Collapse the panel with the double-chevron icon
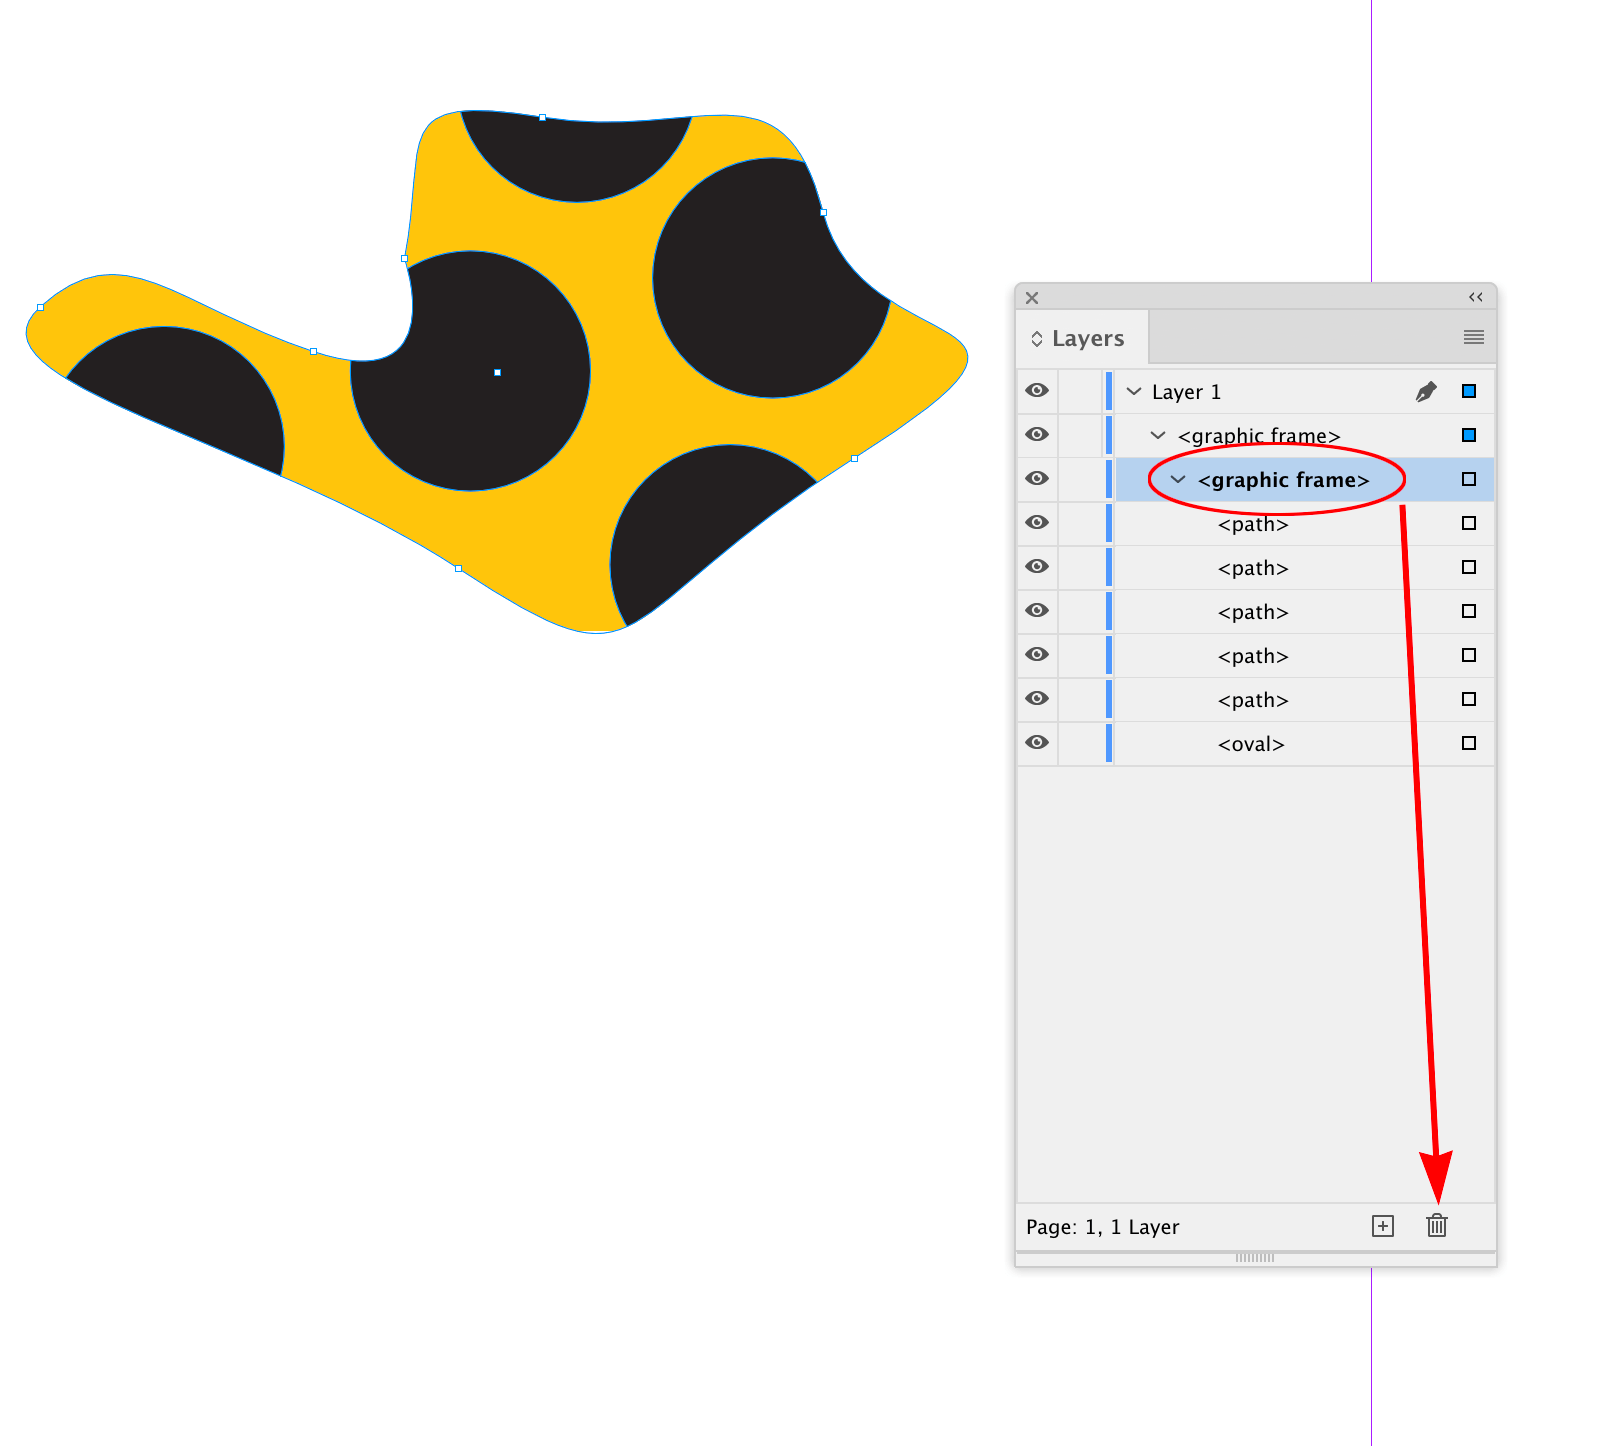Screen dimensions: 1614x1446 (1477, 297)
